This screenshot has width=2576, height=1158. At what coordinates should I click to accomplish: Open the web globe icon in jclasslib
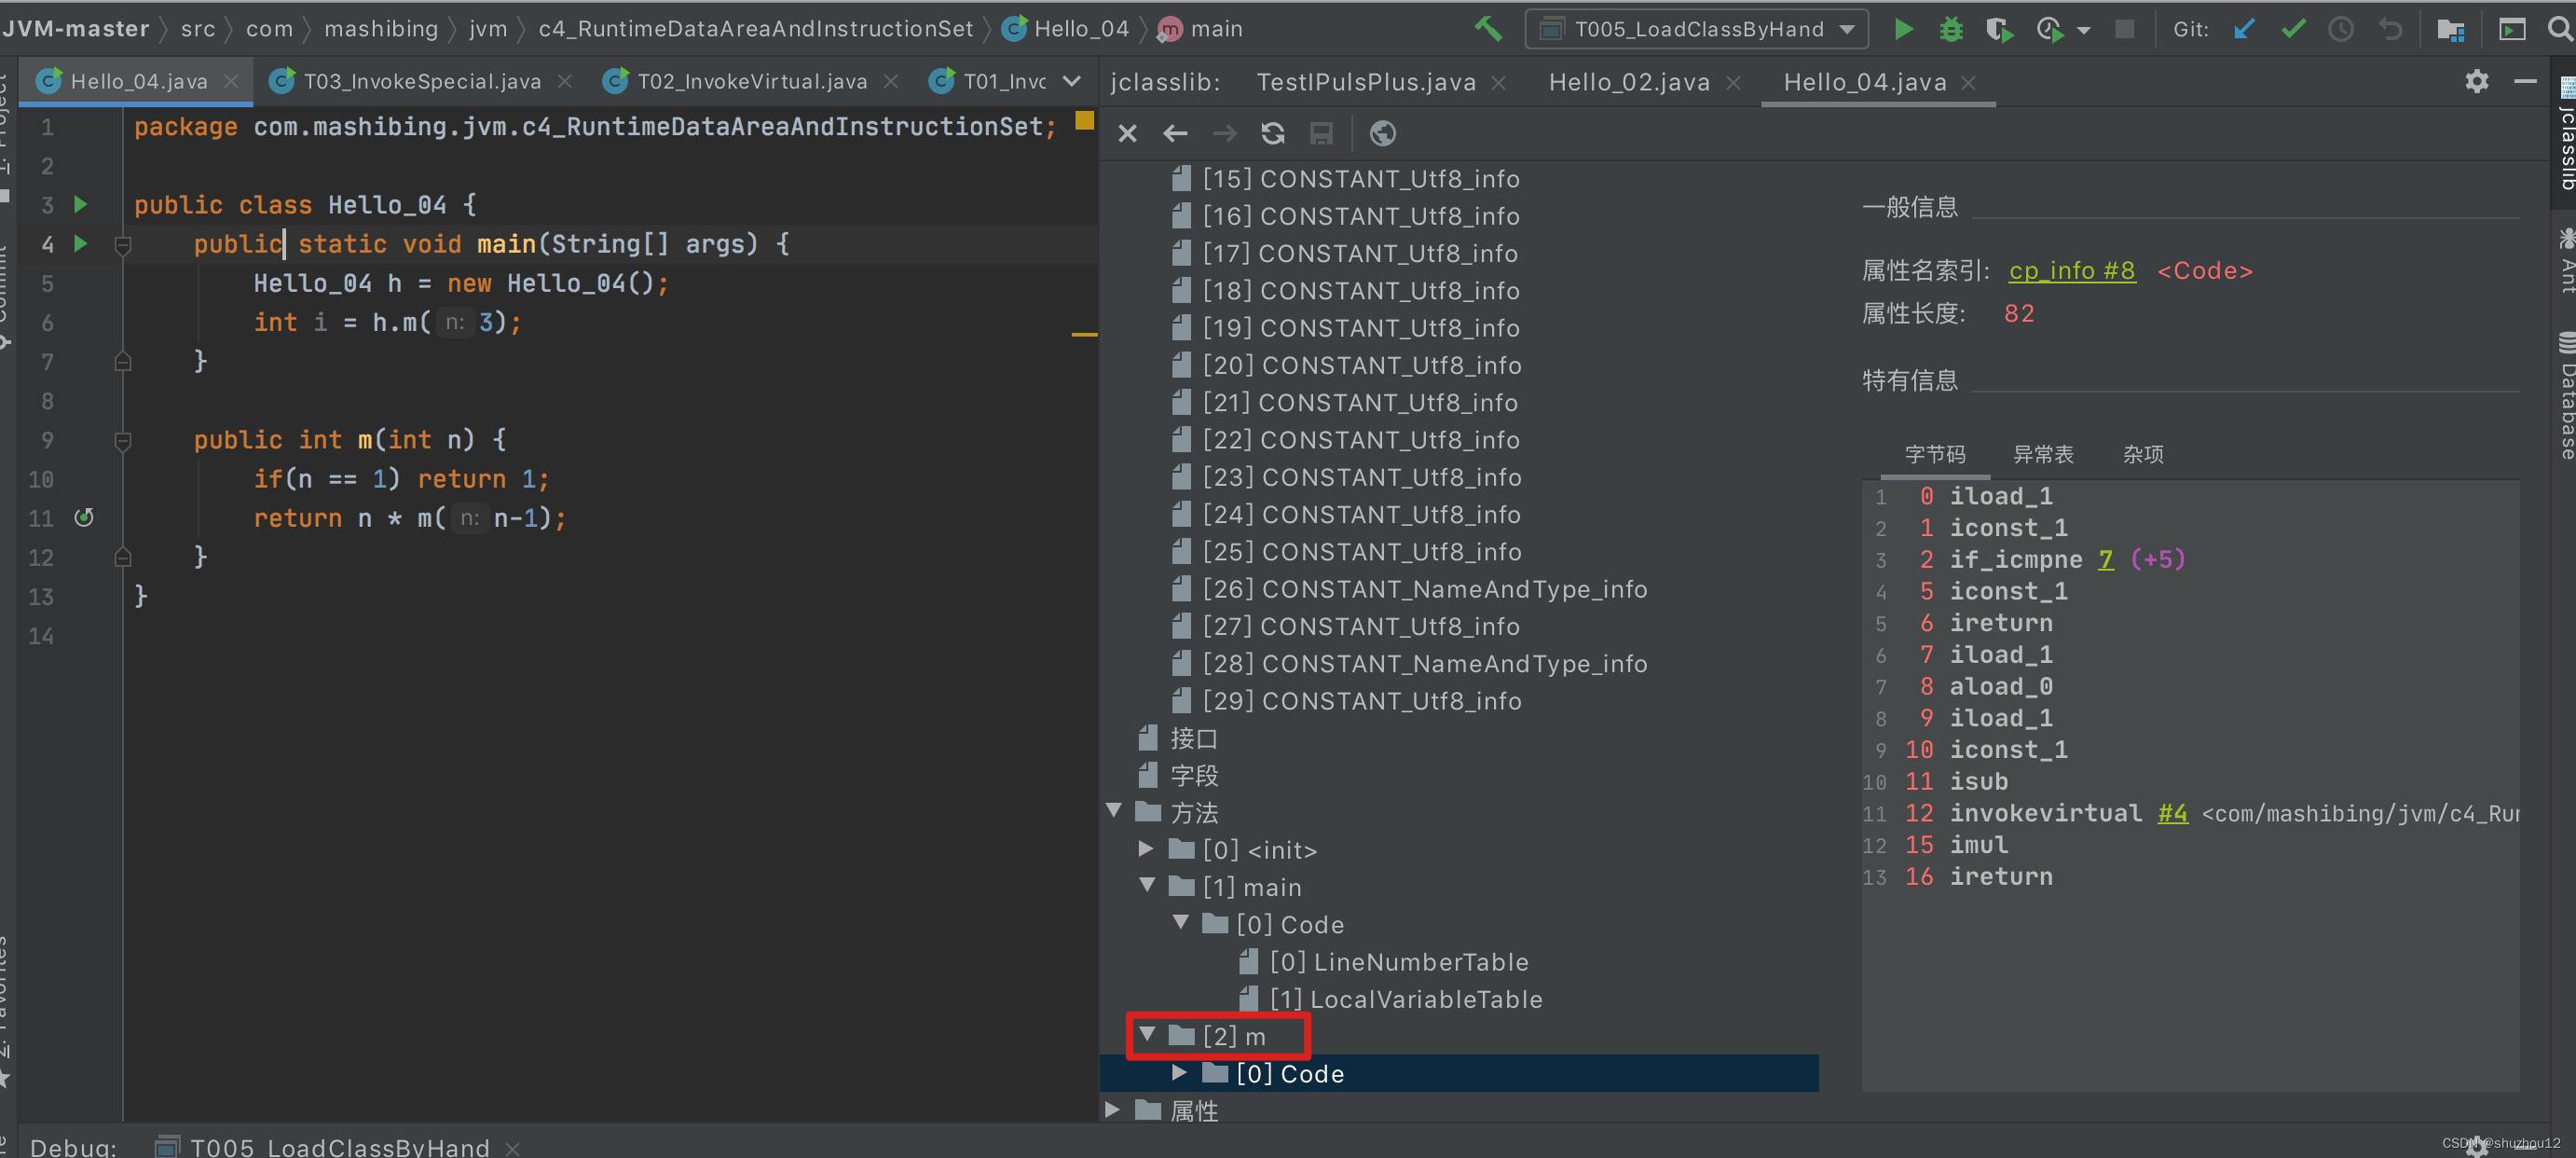[x=1382, y=133]
